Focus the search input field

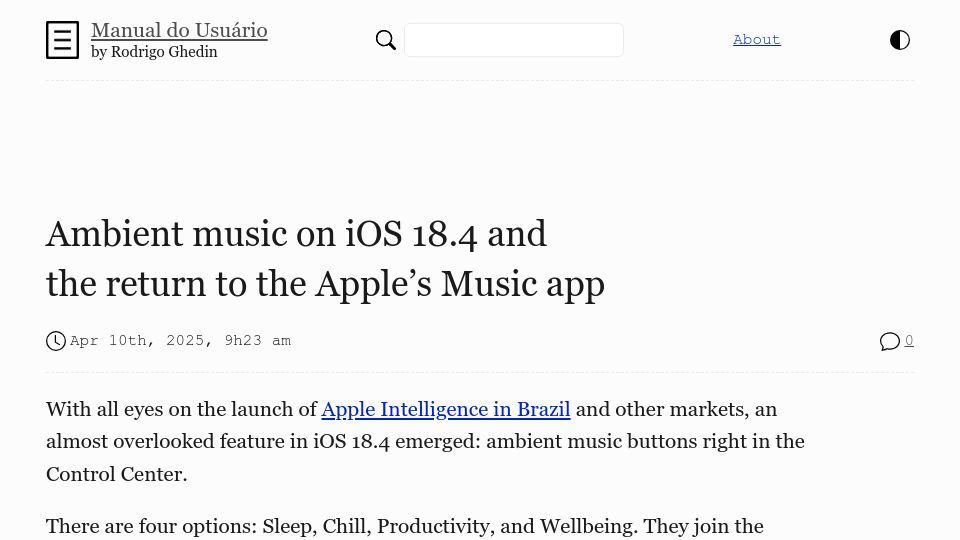[x=514, y=40]
